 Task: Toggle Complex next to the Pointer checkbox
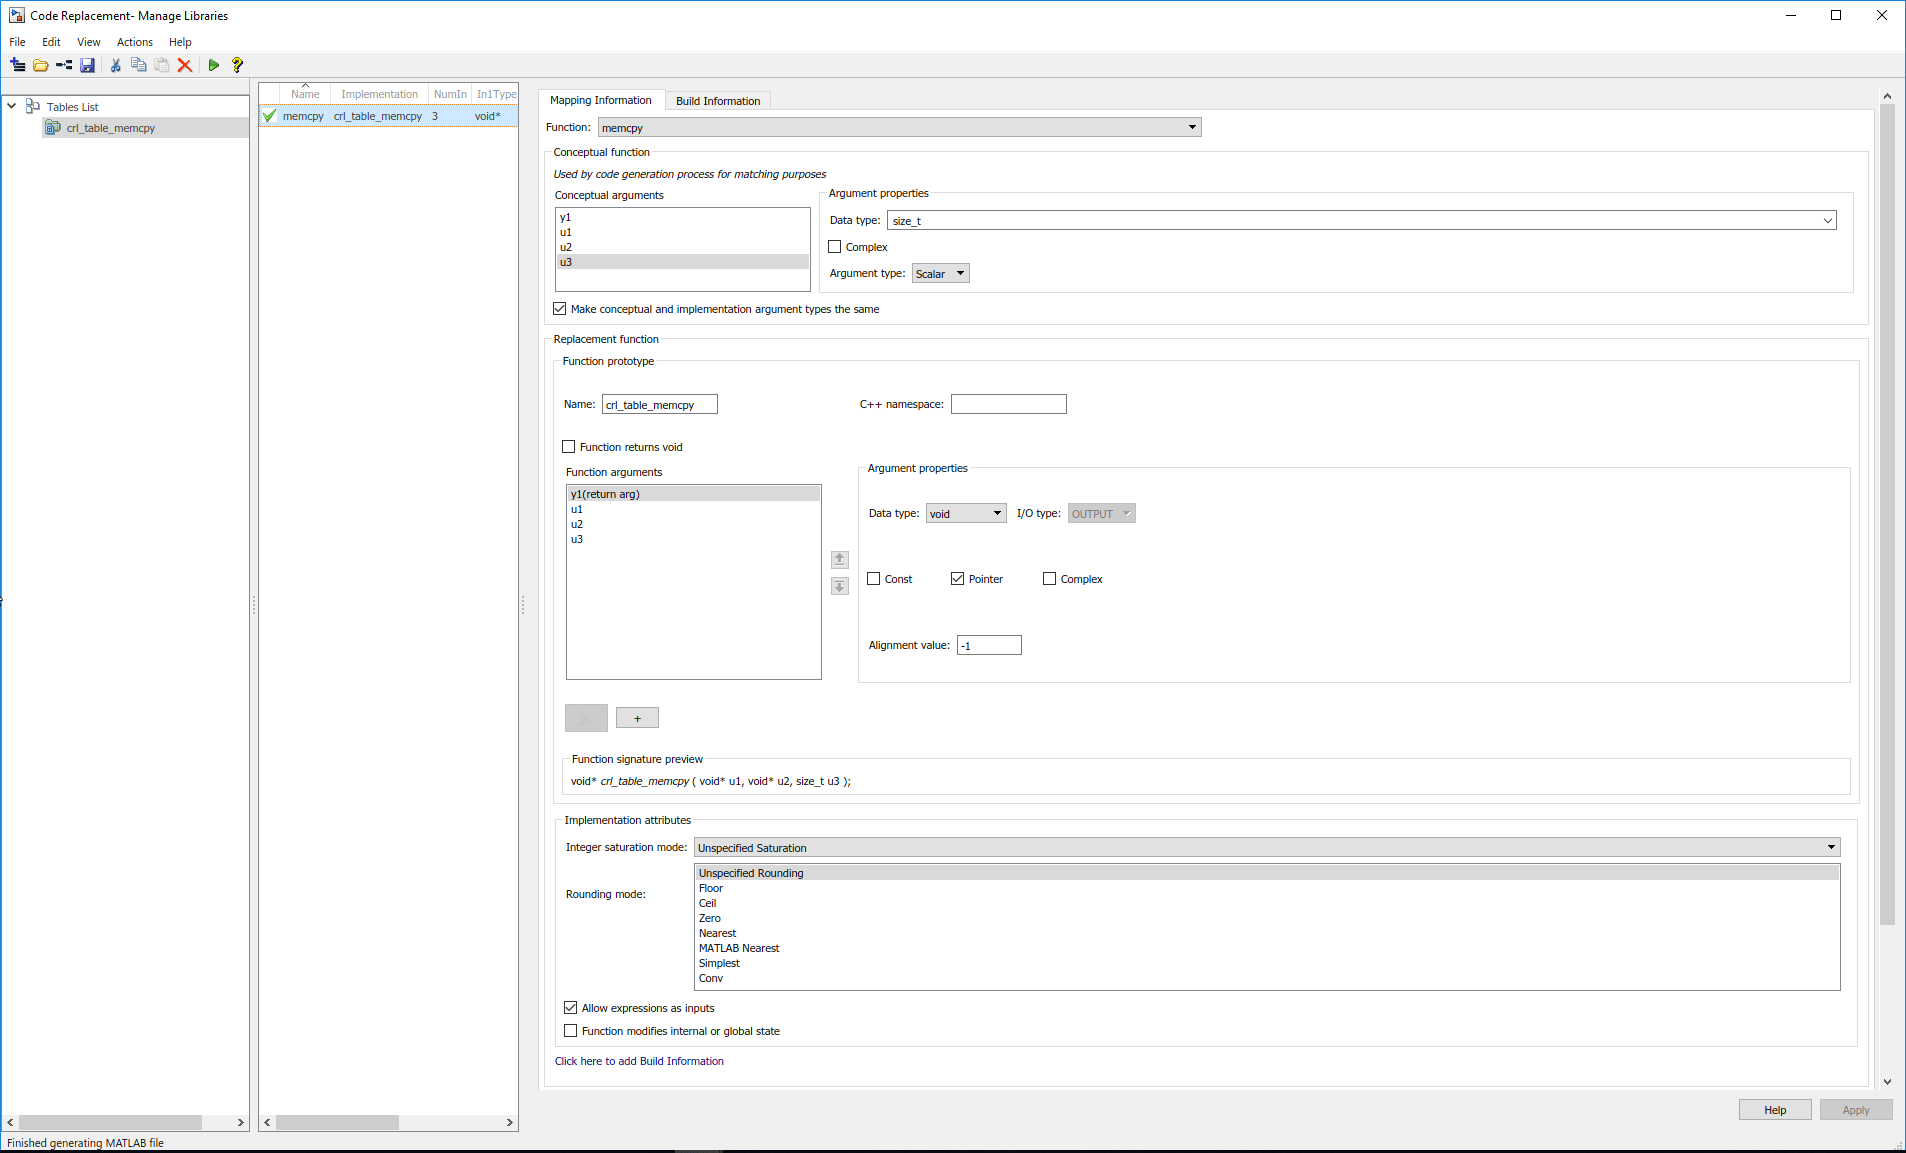1050,579
